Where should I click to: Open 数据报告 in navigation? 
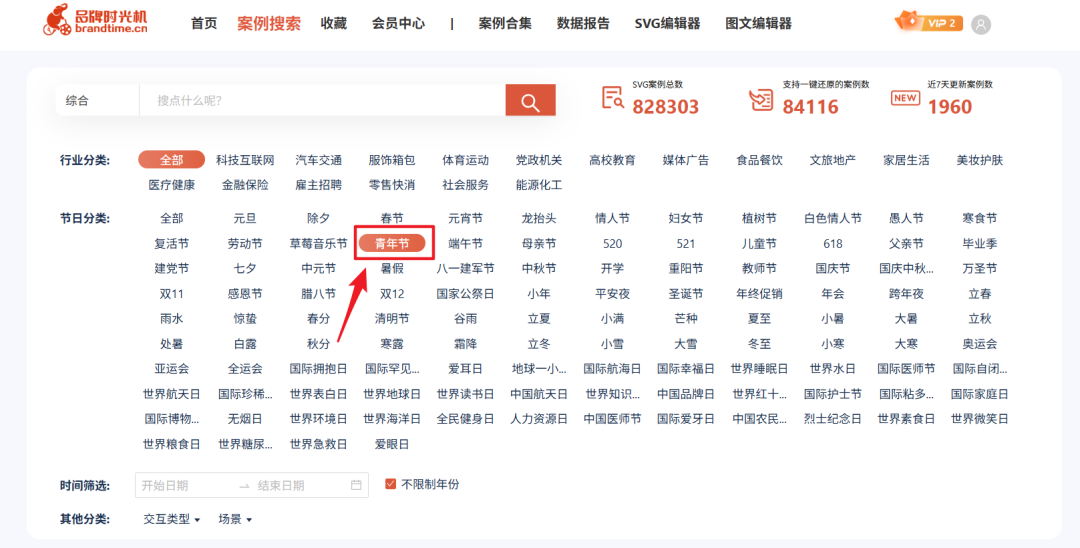(x=583, y=23)
